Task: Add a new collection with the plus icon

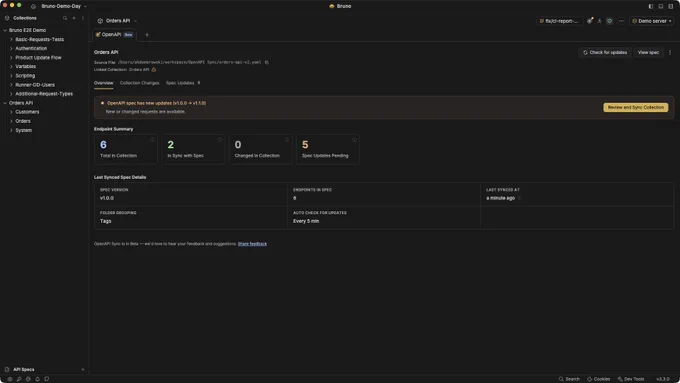Action: click(x=74, y=18)
